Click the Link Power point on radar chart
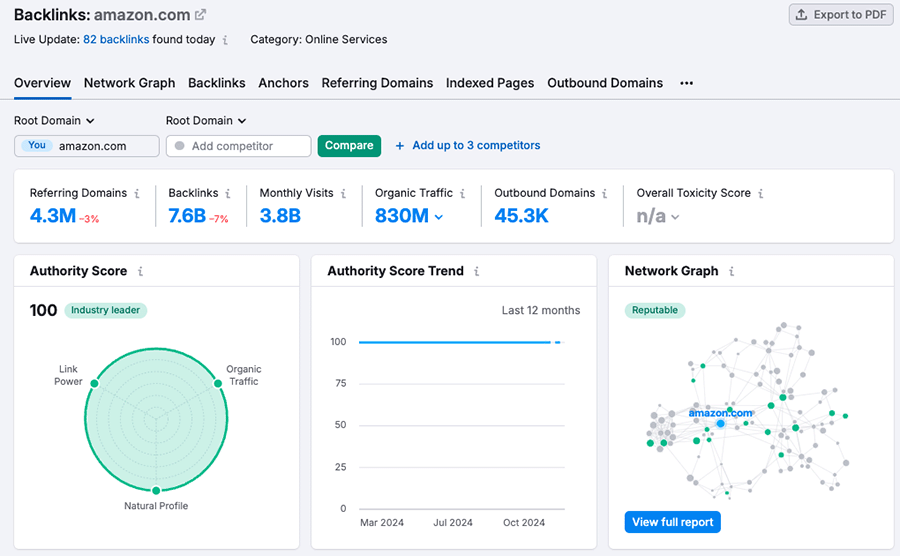The image size is (900, 556). tap(94, 383)
